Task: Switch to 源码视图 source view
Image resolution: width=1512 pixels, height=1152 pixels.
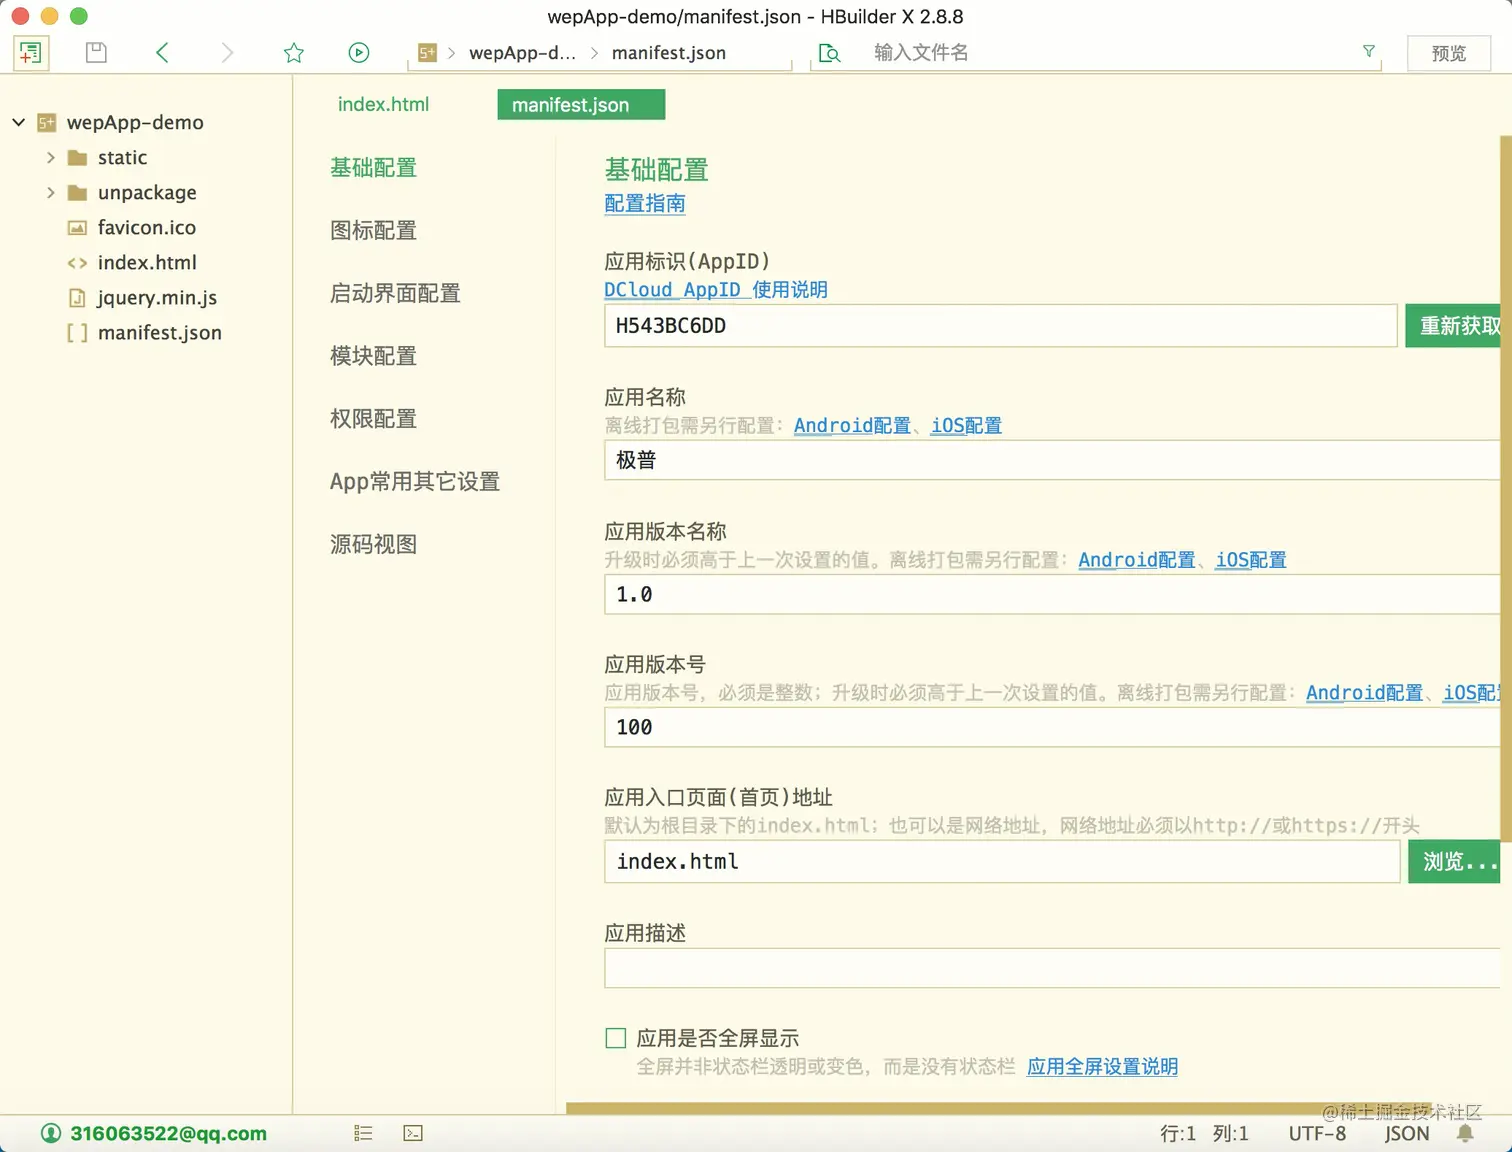Action: (x=373, y=545)
